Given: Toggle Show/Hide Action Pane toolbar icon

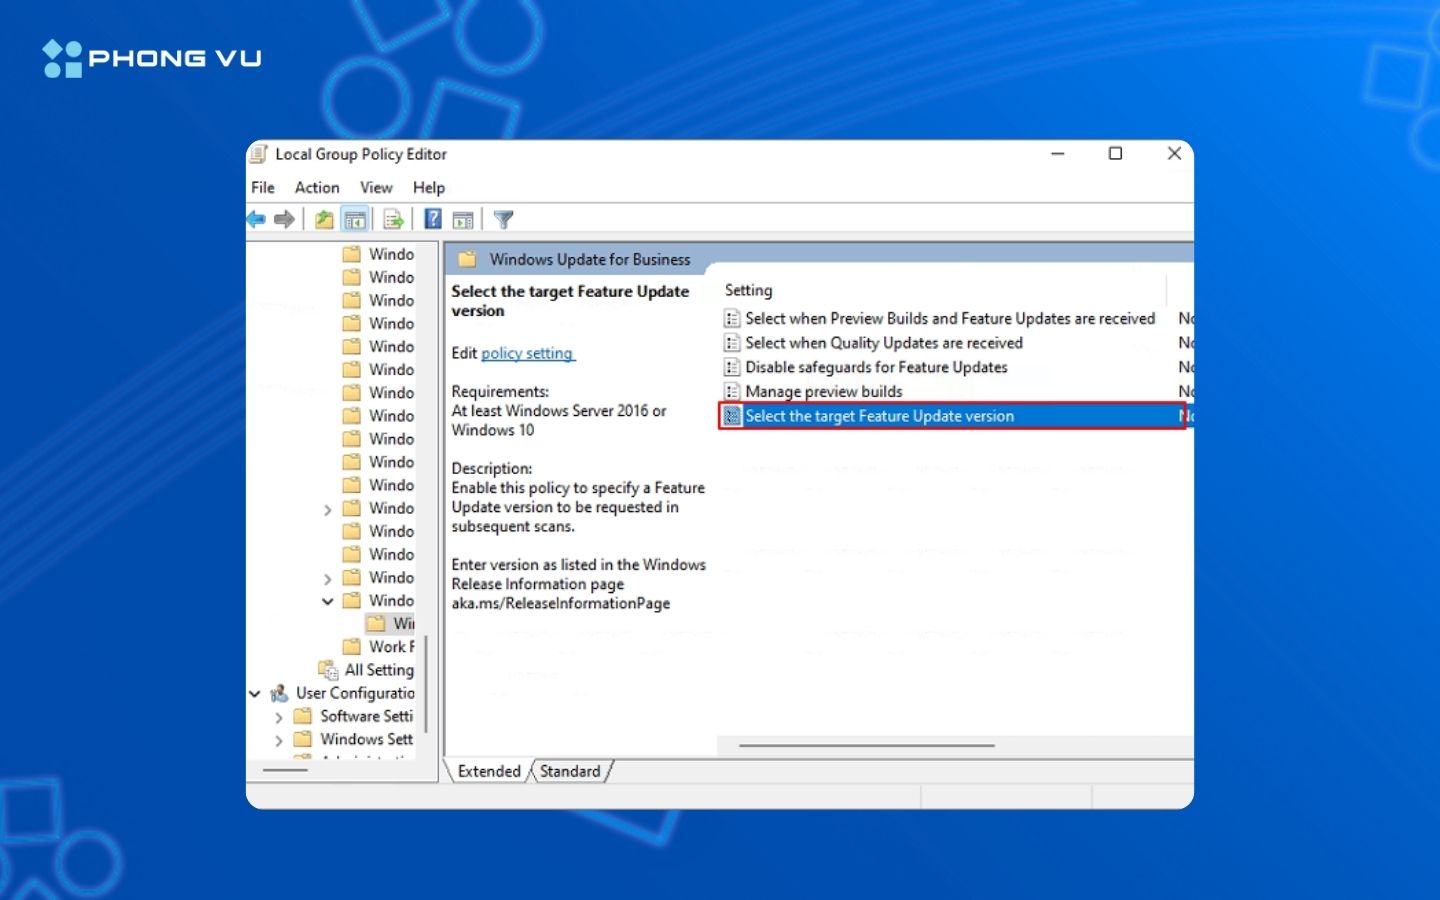Looking at the screenshot, I should click(x=463, y=219).
